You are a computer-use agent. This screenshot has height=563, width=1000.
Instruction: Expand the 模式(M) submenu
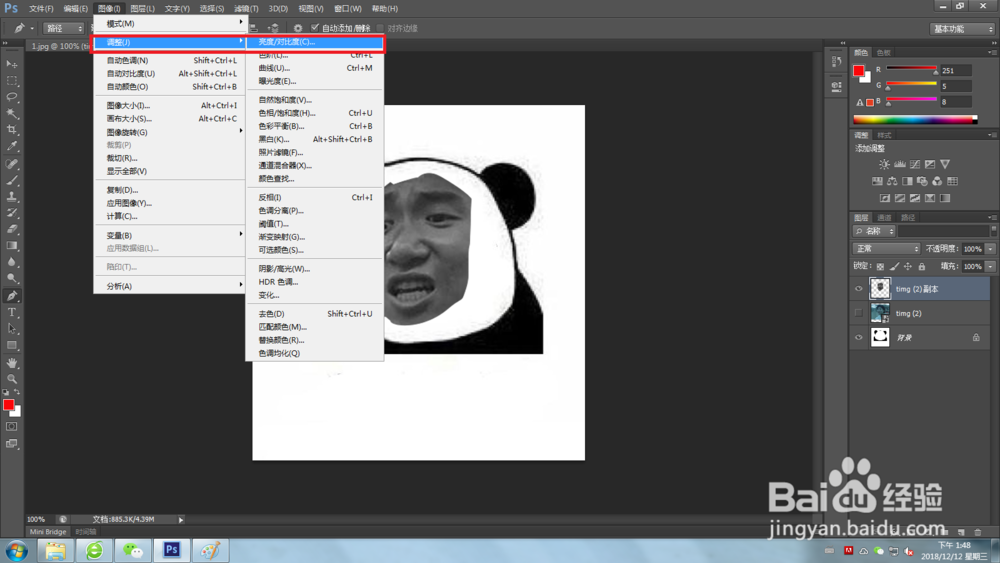169,24
